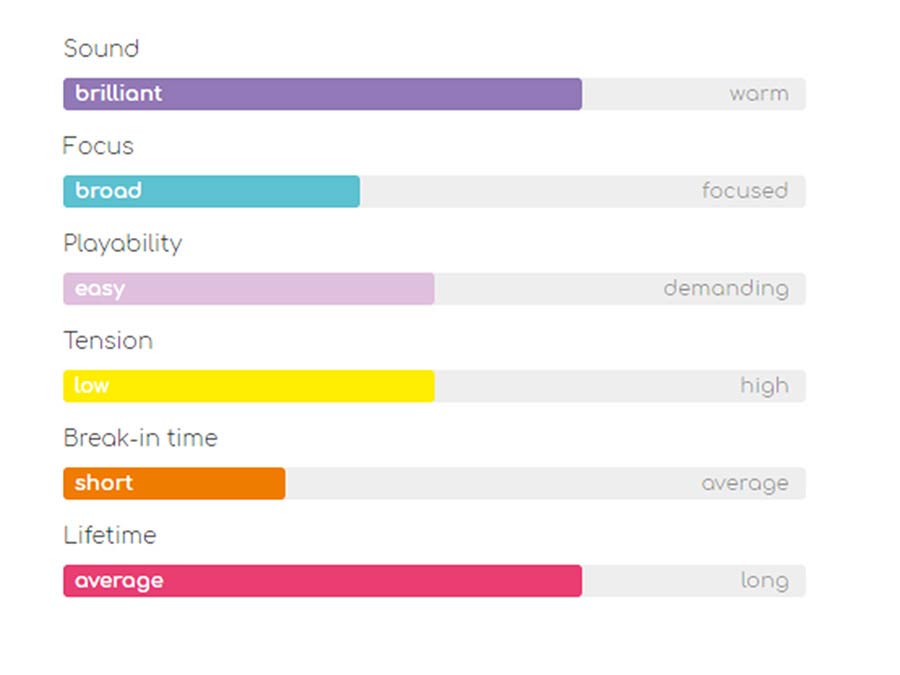Select the 'short' label on orange bar
Viewport: 900px width, 675px height.
point(104,483)
